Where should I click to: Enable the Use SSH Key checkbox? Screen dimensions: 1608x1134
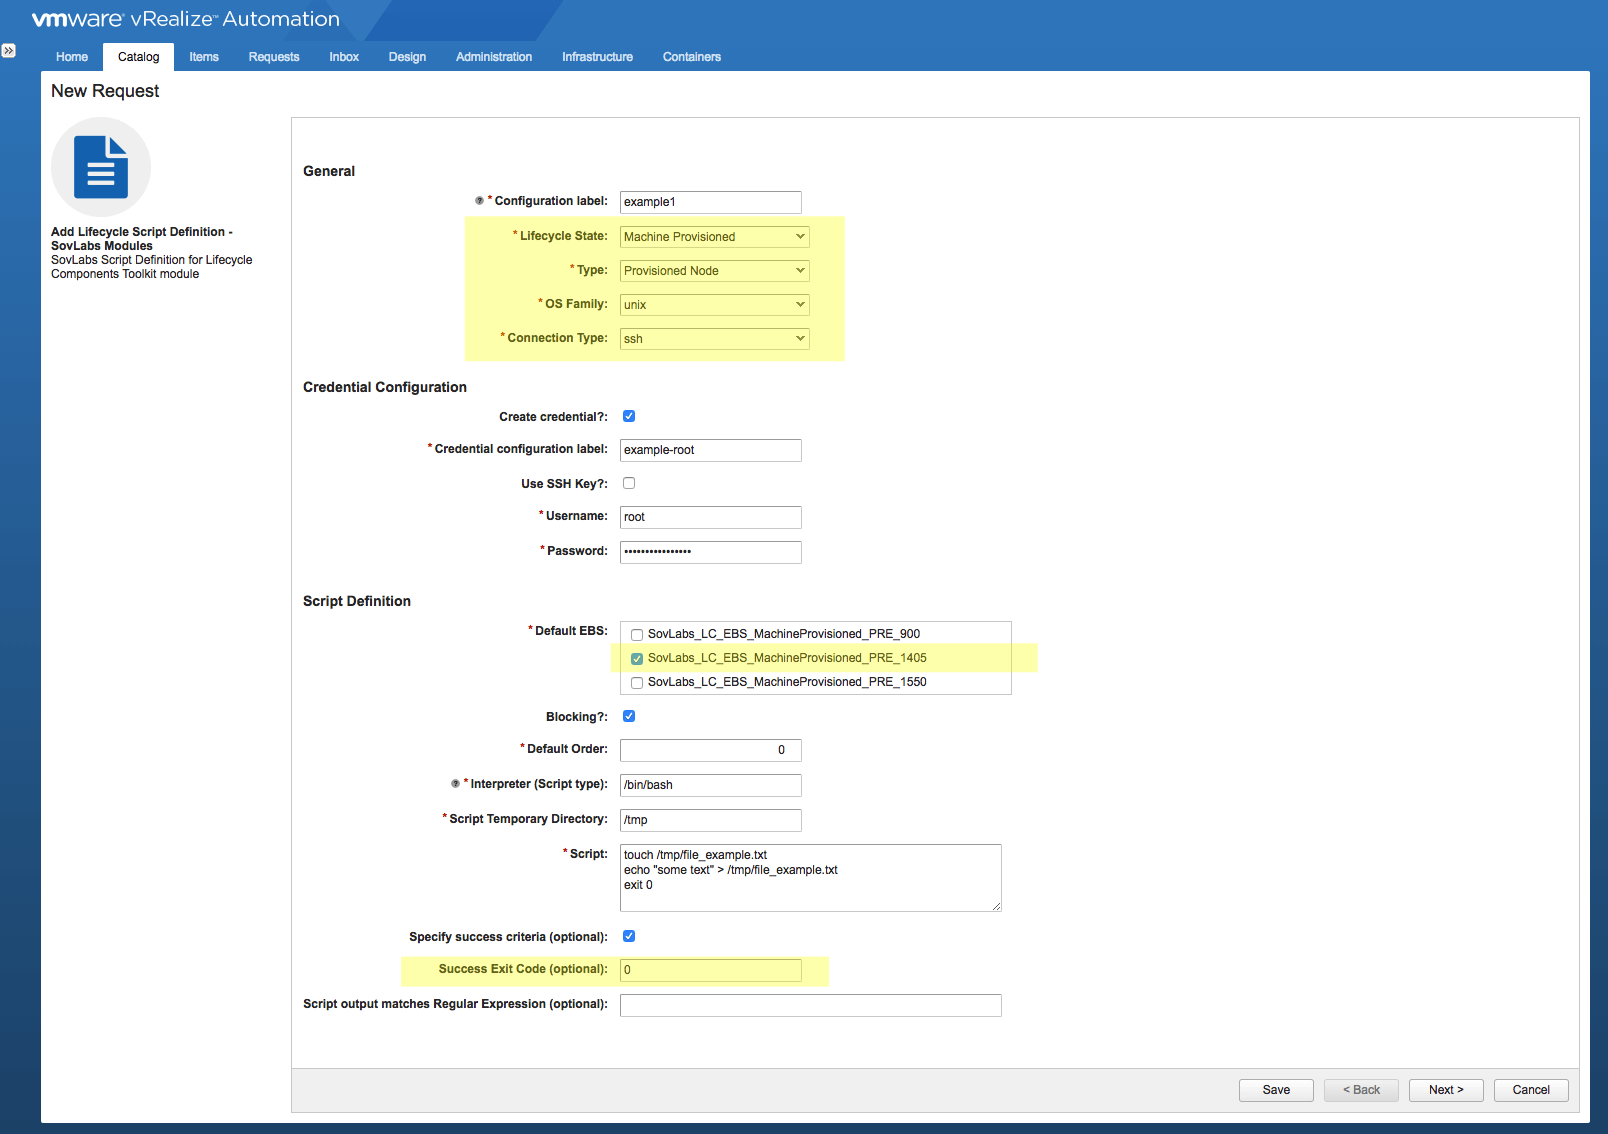click(x=629, y=484)
